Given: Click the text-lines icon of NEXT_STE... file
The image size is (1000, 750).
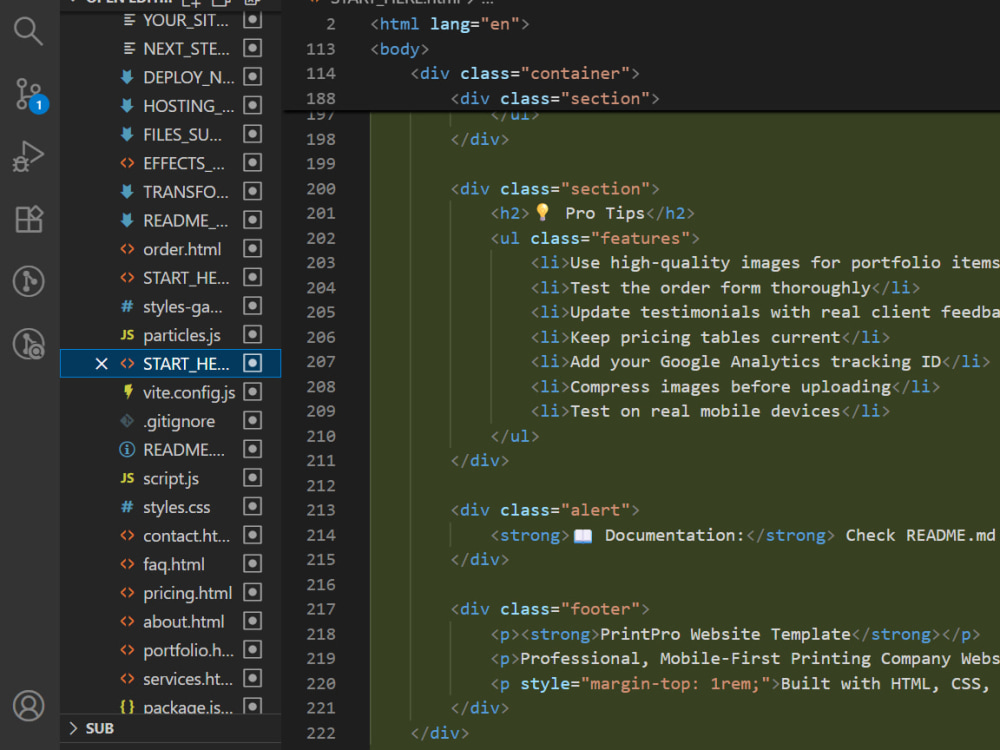Looking at the screenshot, I should click(128, 48).
